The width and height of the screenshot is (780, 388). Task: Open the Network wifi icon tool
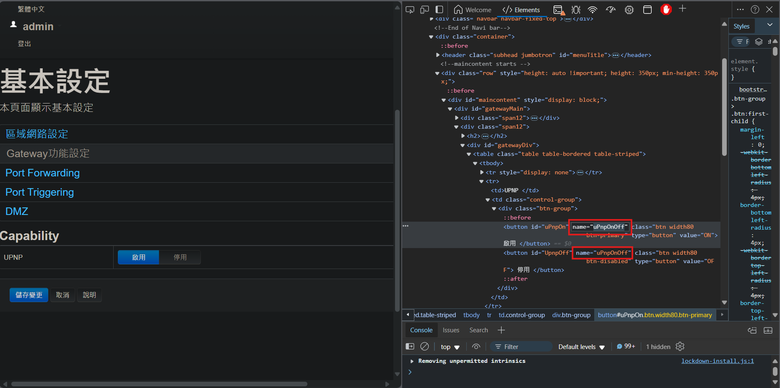click(592, 9)
